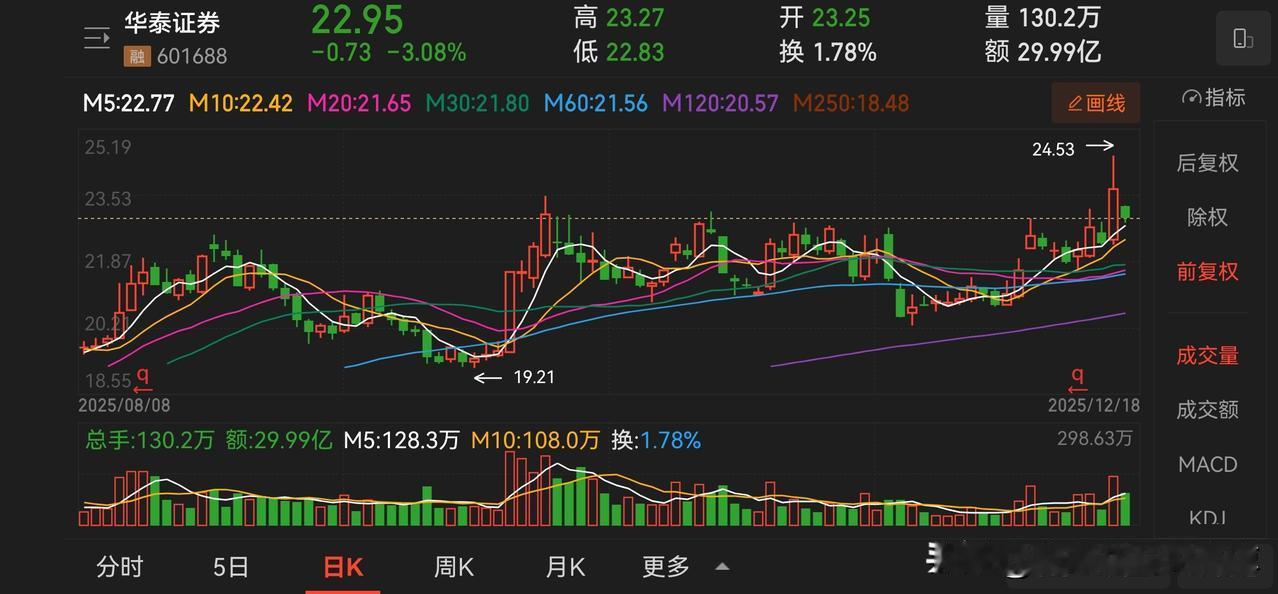The height and width of the screenshot is (594, 1278).
Task: Click the 融 margin badge
Action: click(x=136, y=56)
